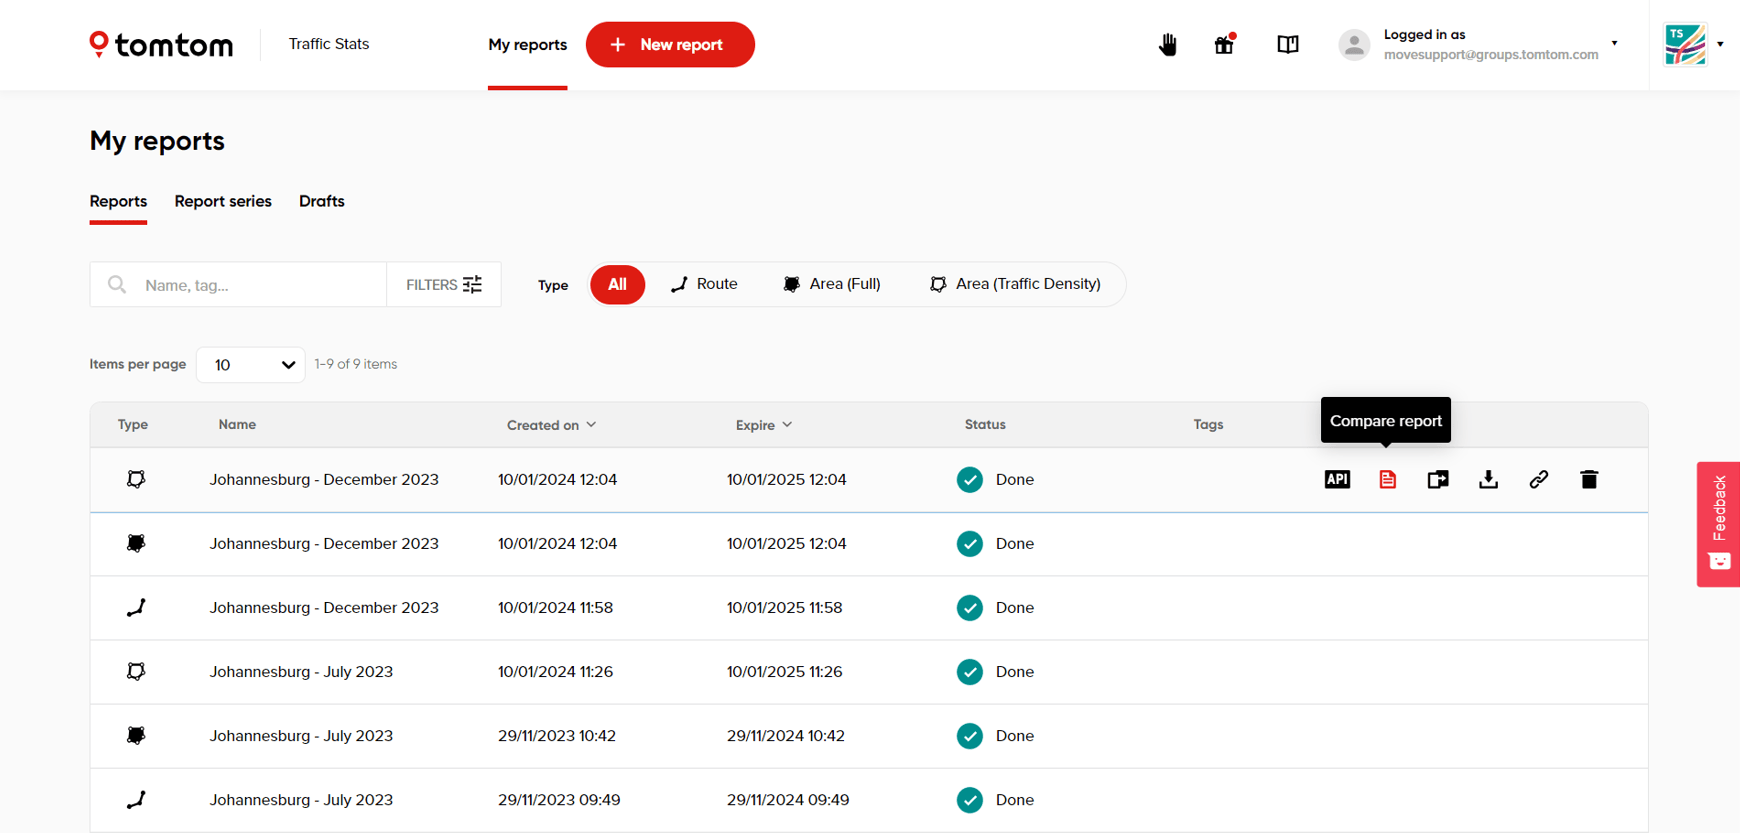Delete the first report with trash icon
The width and height of the screenshot is (1740, 833).
1588,480
